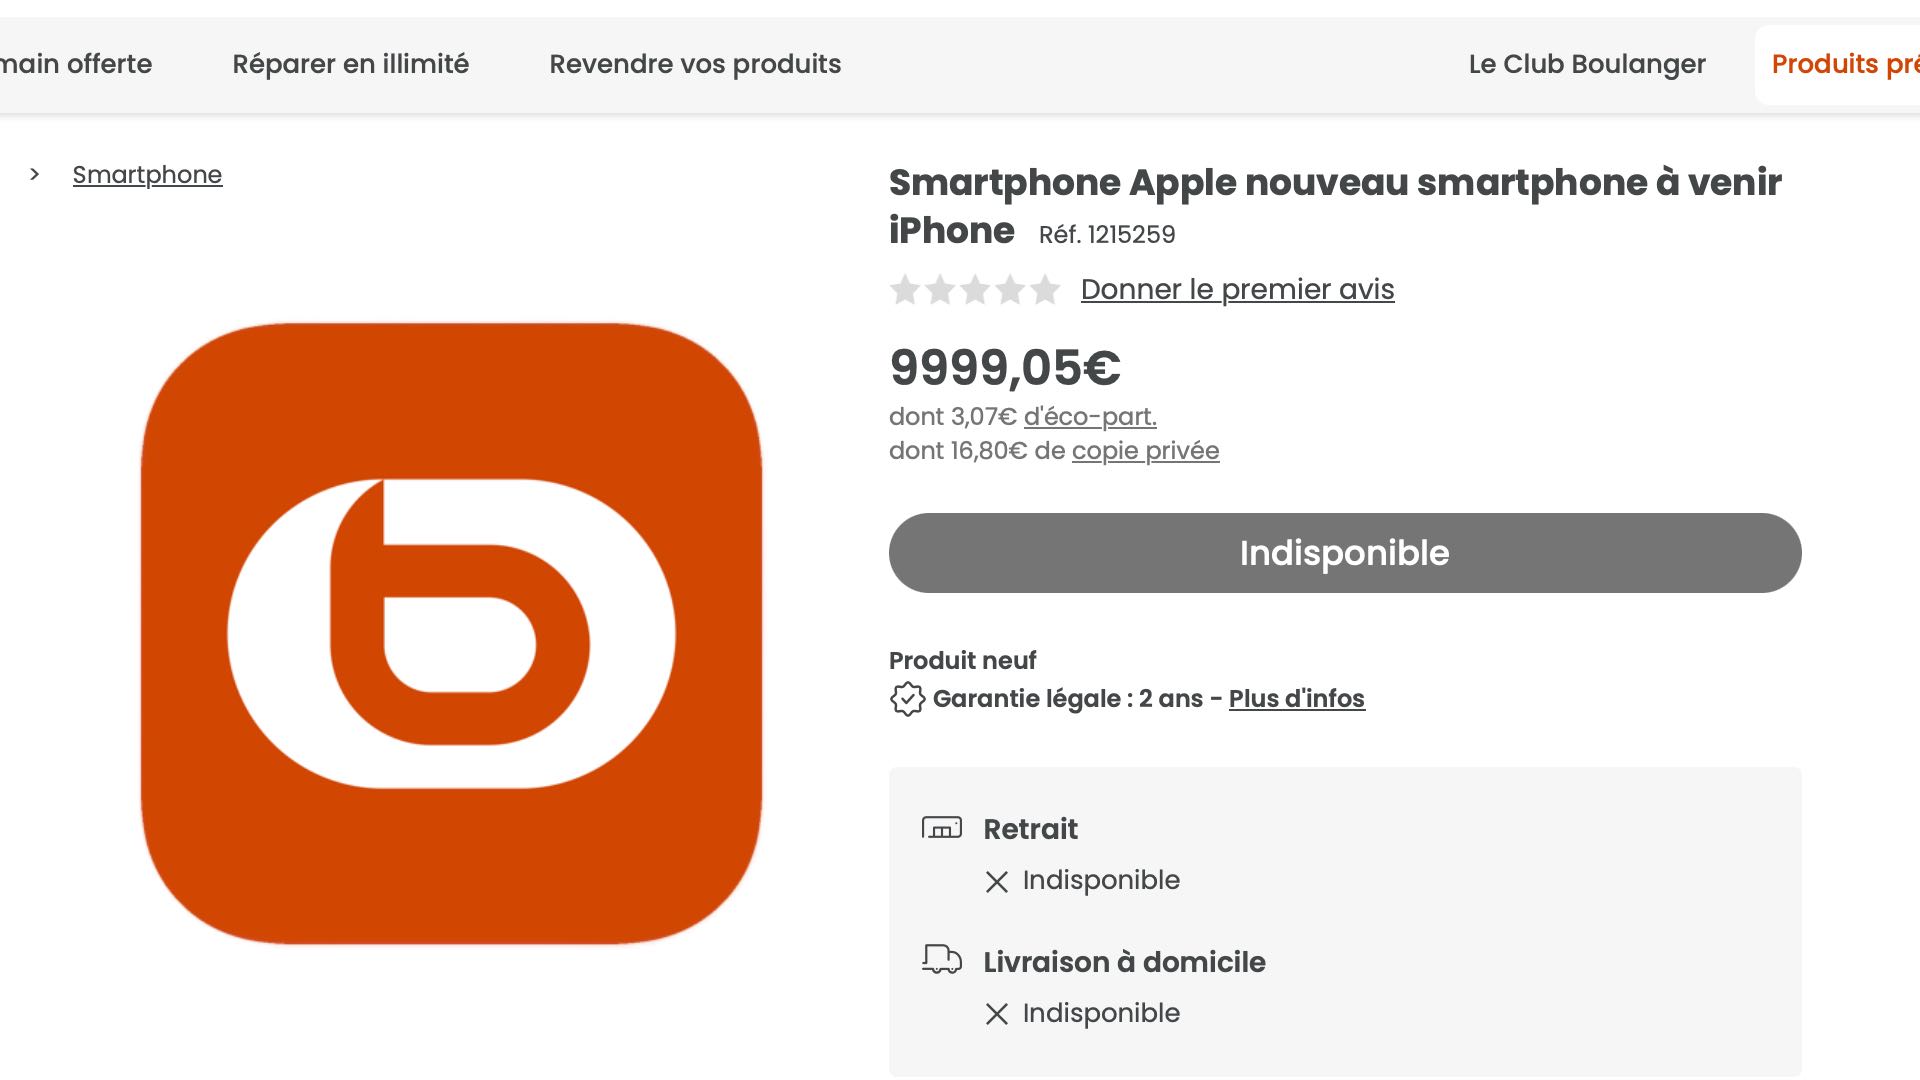
Task: Open the d'éco-part. info link
Action: [1090, 417]
